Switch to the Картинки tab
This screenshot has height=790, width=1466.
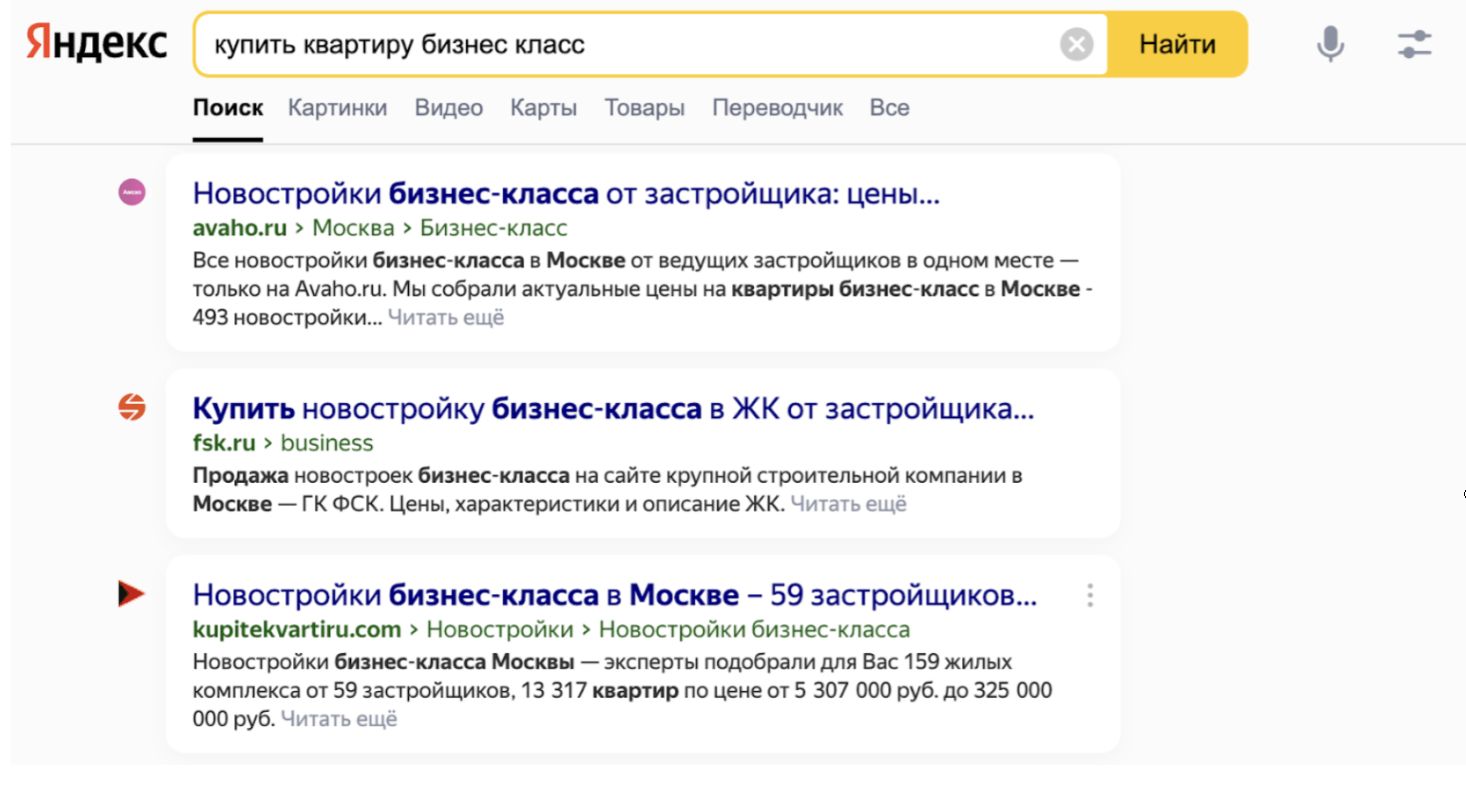(x=337, y=108)
